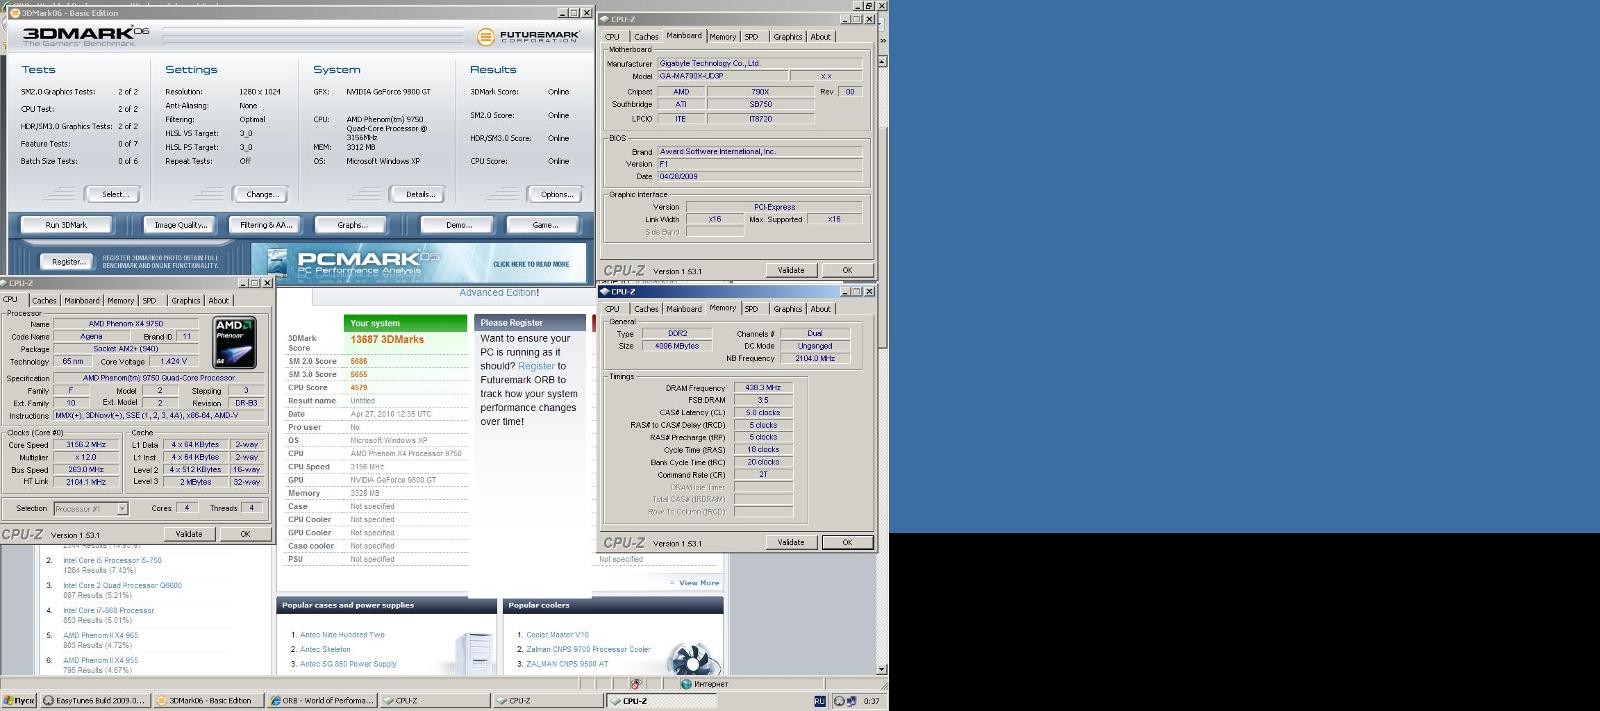Screen dimensions: 1600x711
Task: Click the AMD Phenom logo in CPU-Z
Action: tap(235, 342)
